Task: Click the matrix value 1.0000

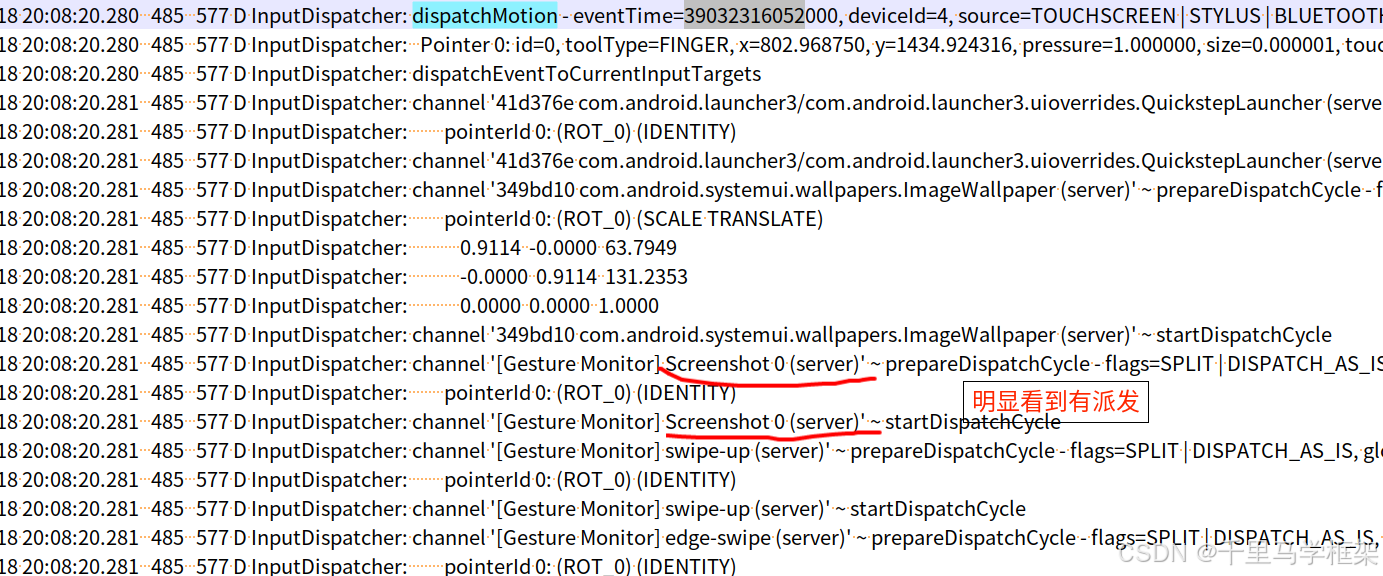Action: point(627,306)
